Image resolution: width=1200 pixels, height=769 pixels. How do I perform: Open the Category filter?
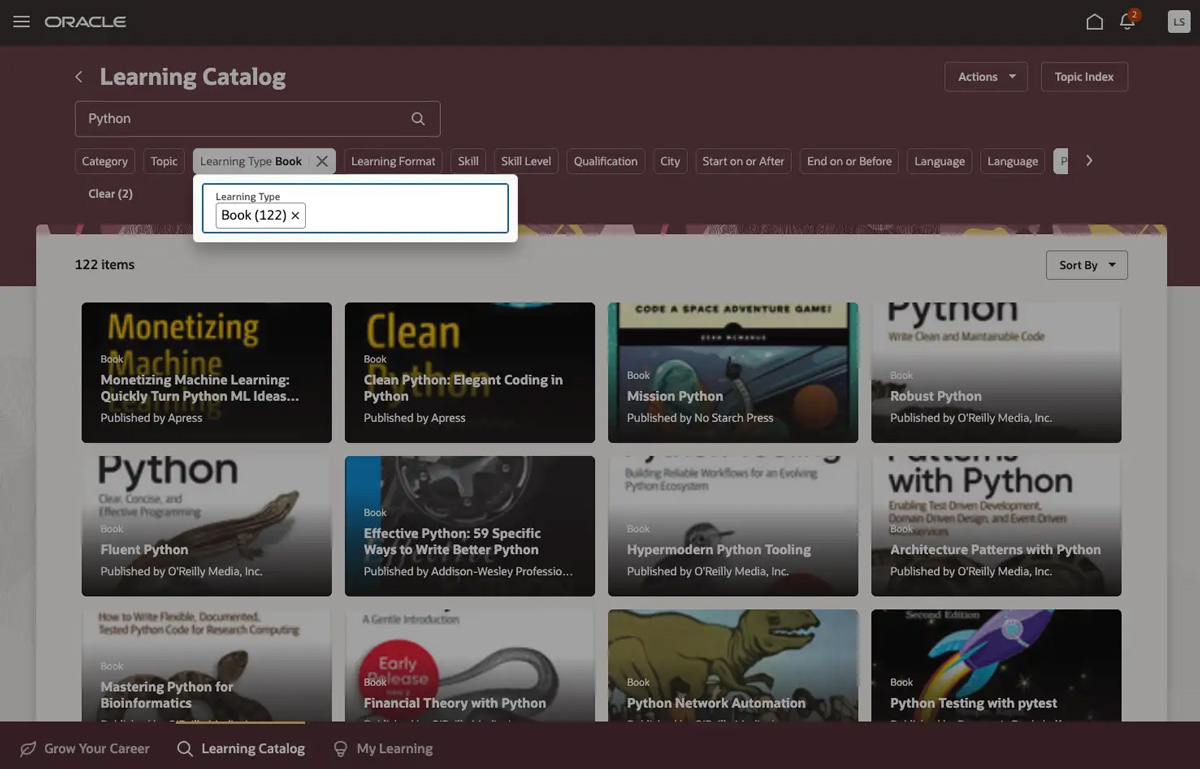tap(105, 161)
